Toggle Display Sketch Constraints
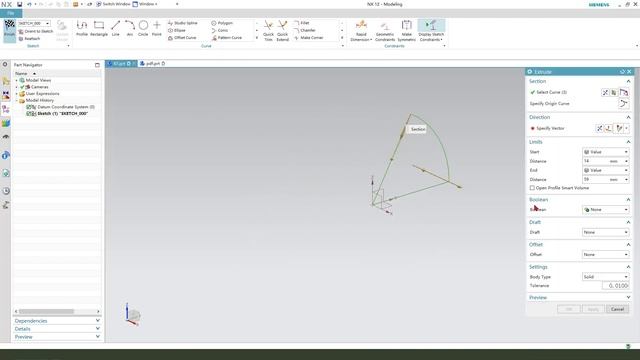The width and height of the screenshot is (640, 360). 431,31
